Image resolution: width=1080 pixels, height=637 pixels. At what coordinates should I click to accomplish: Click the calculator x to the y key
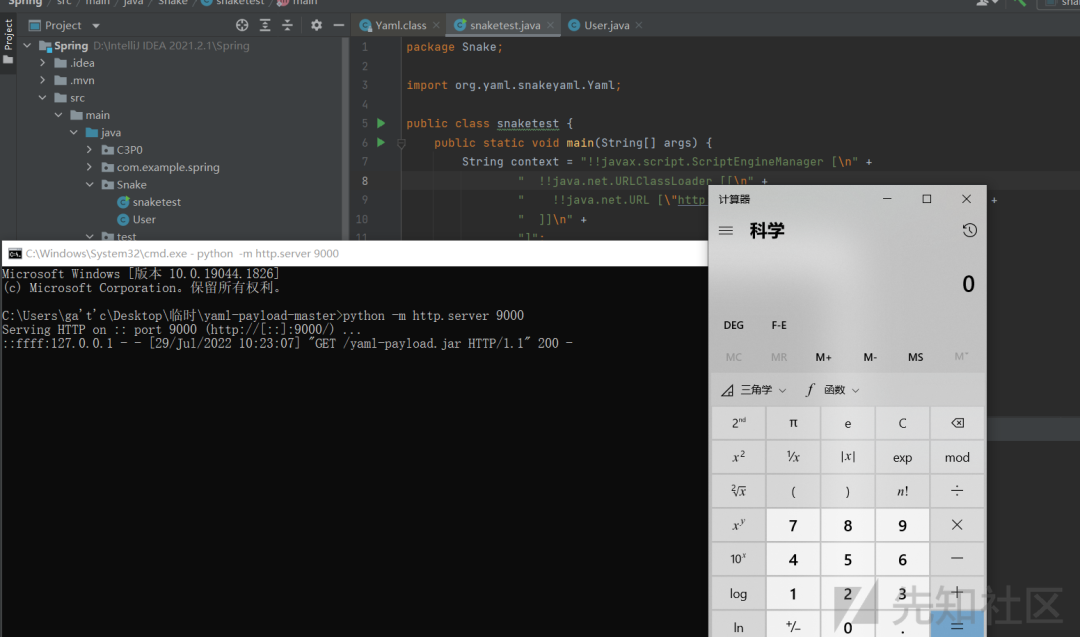pyautogui.click(x=738, y=525)
